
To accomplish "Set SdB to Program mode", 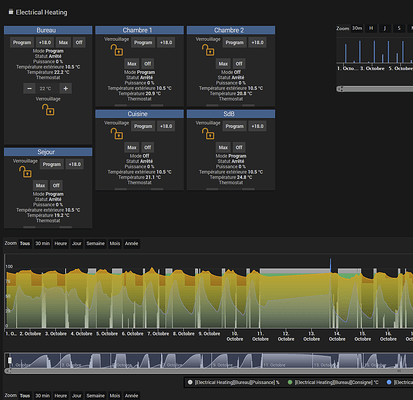I will click(234, 126).
